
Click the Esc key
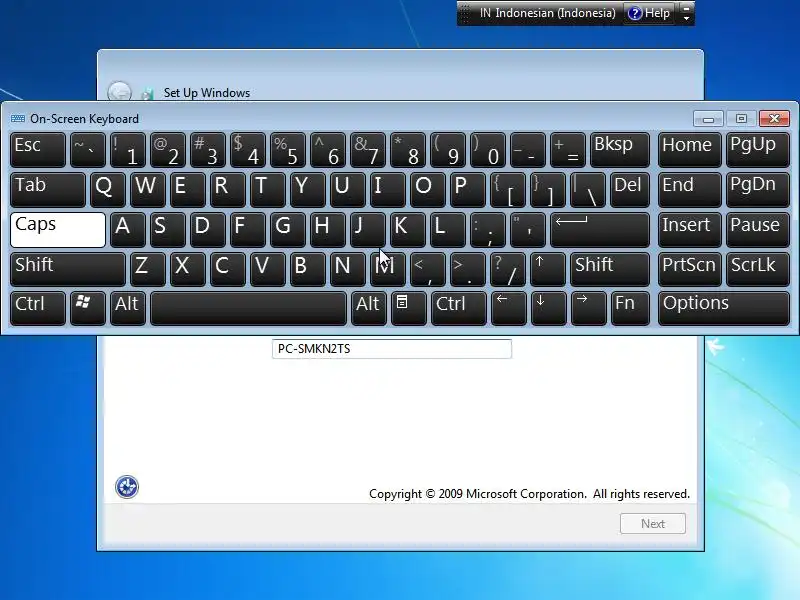point(38,150)
